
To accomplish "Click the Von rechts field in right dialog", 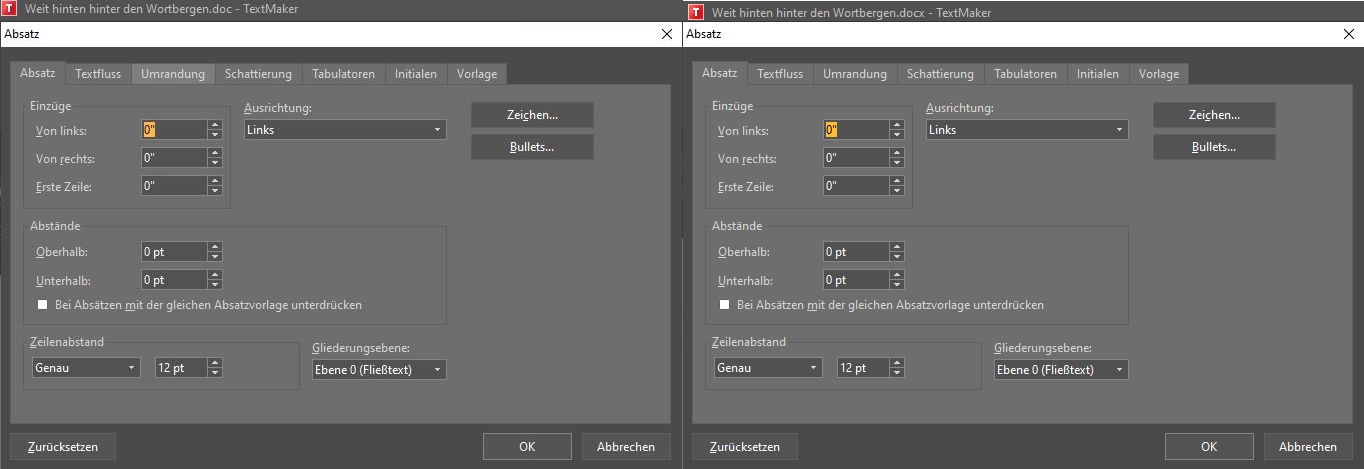I will [853, 158].
